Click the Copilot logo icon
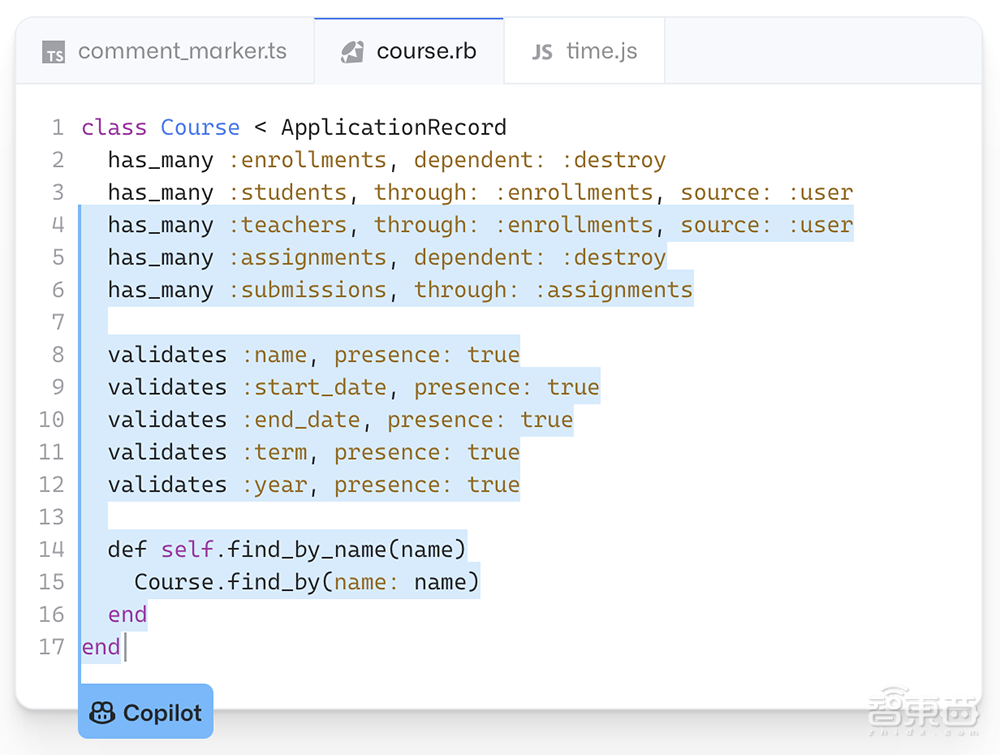 coord(102,713)
